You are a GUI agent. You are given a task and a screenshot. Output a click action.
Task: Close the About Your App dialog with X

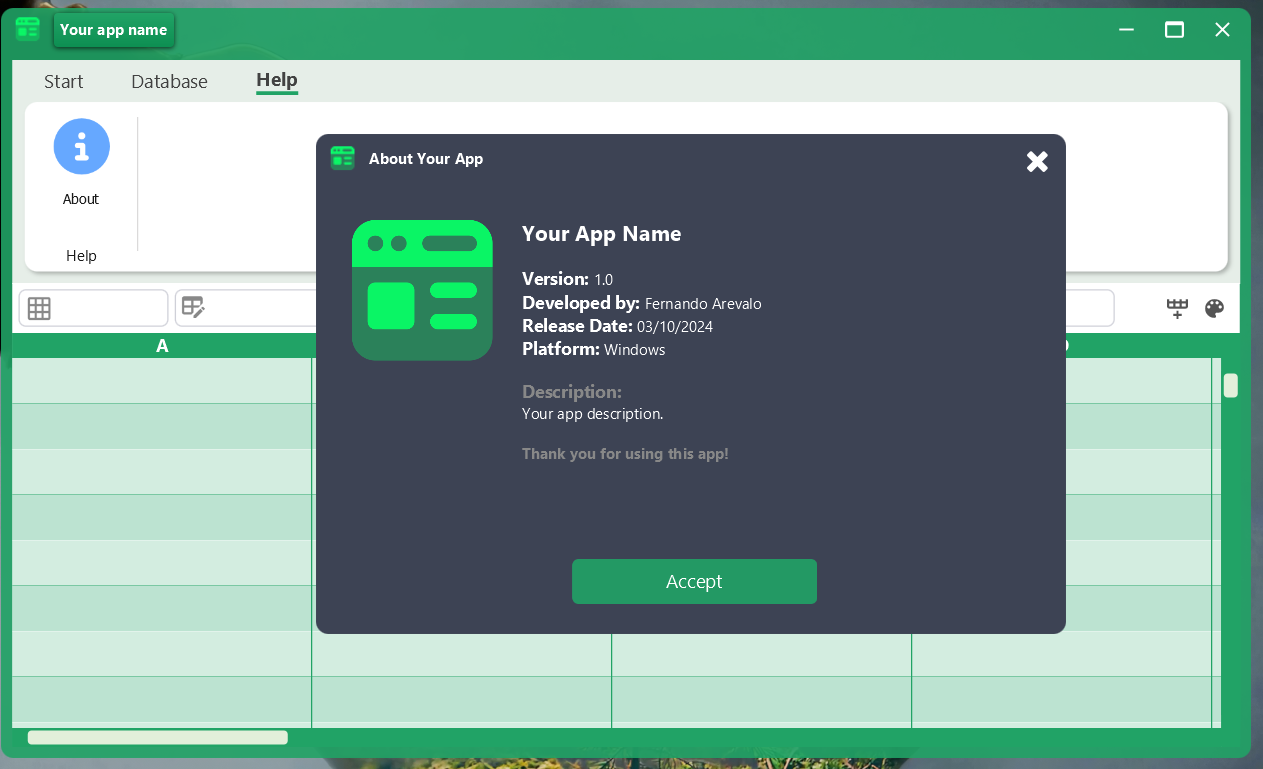(x=1037, y=161)
